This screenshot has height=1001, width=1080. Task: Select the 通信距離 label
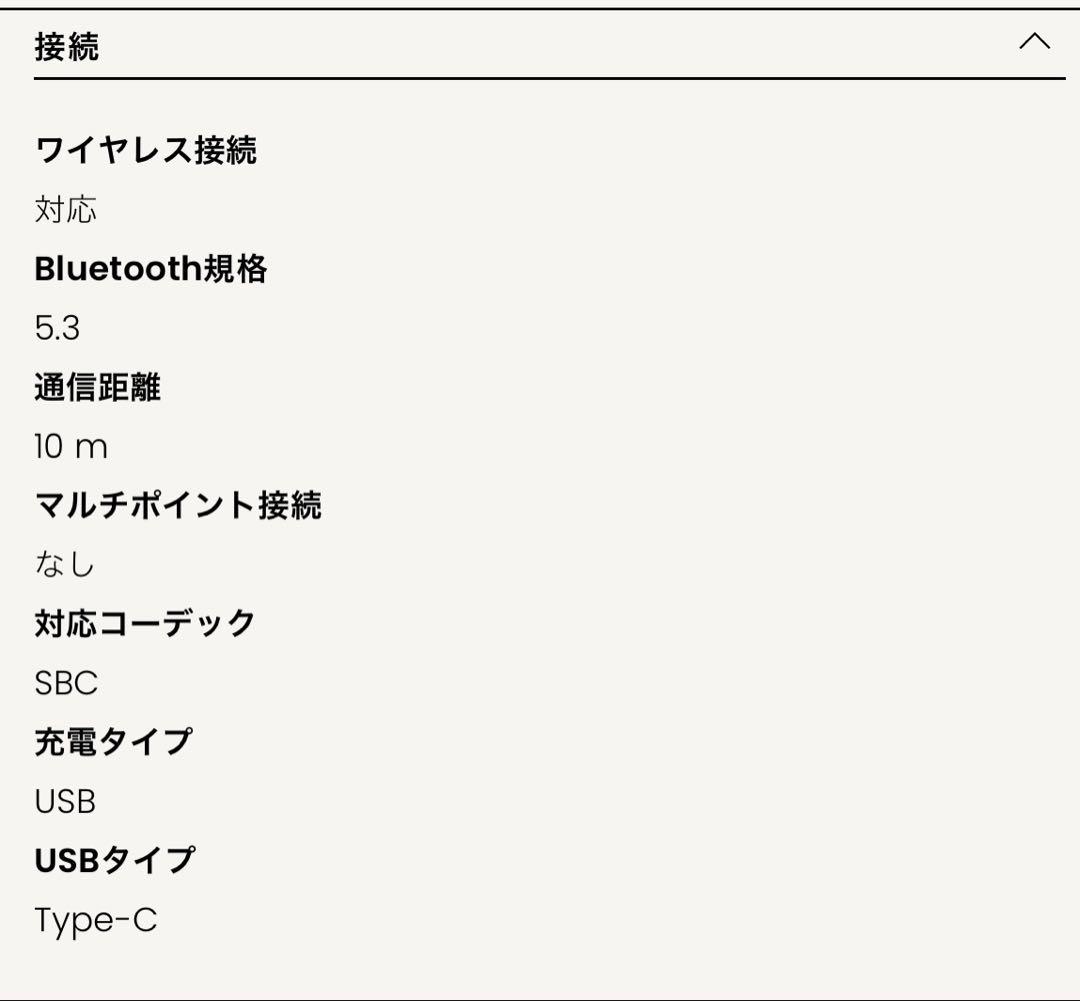[x=100, y=388]
